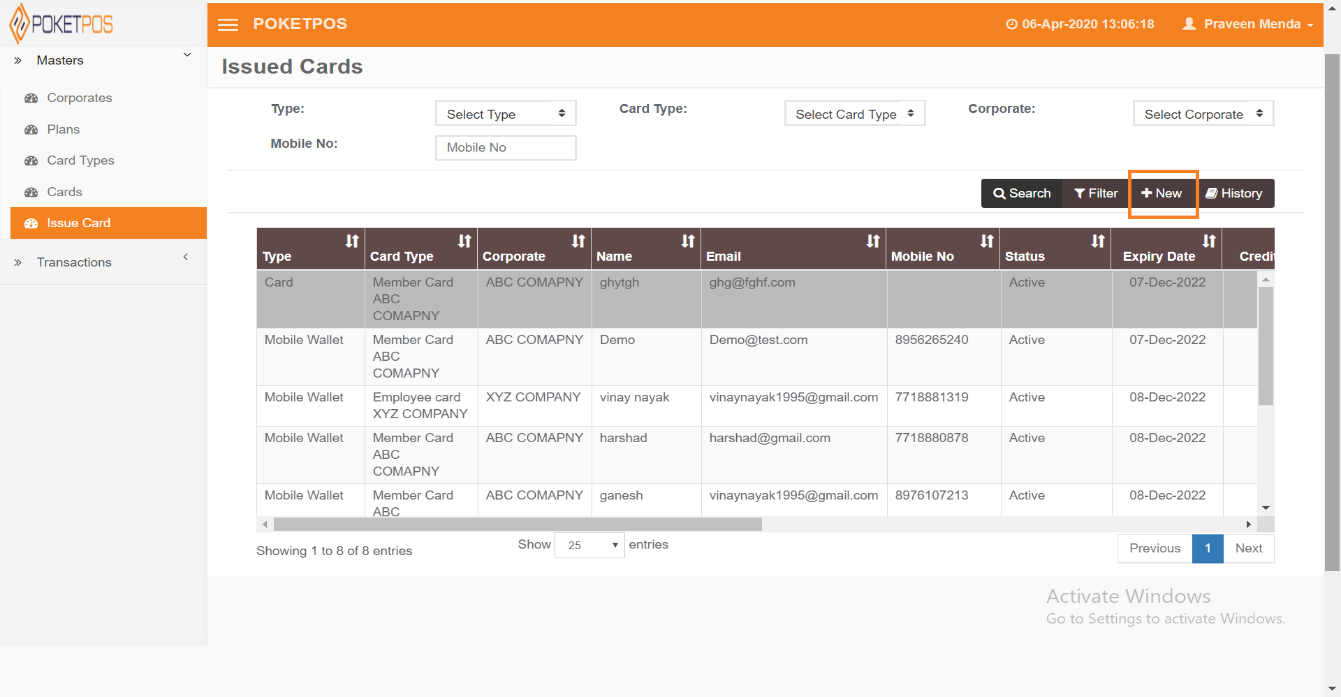Screen dimensions: 1341x697
Task: Go to the Next page
Action: tap(1249, 548)
